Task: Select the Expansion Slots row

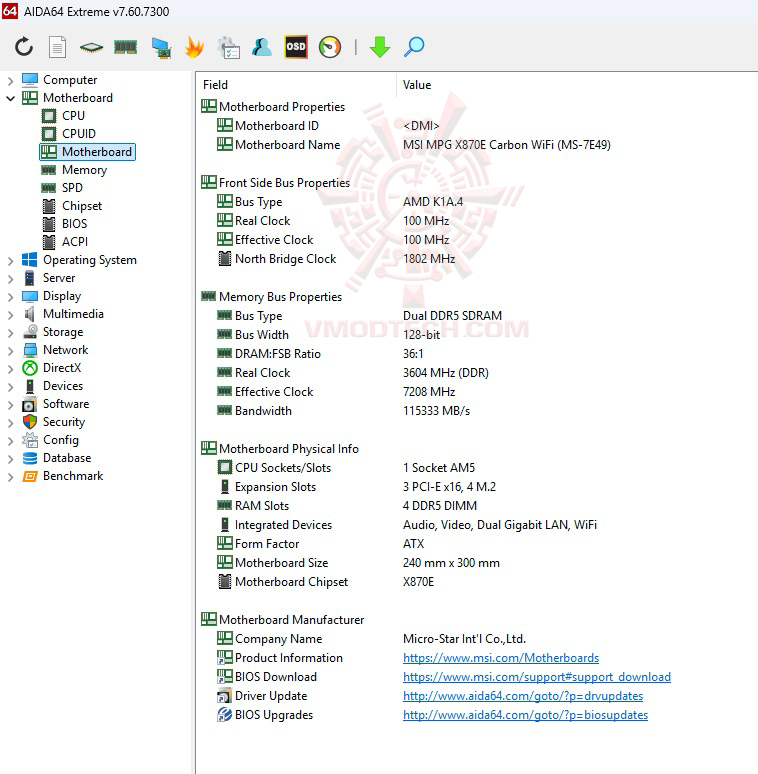Action: [x=356, y=487]
